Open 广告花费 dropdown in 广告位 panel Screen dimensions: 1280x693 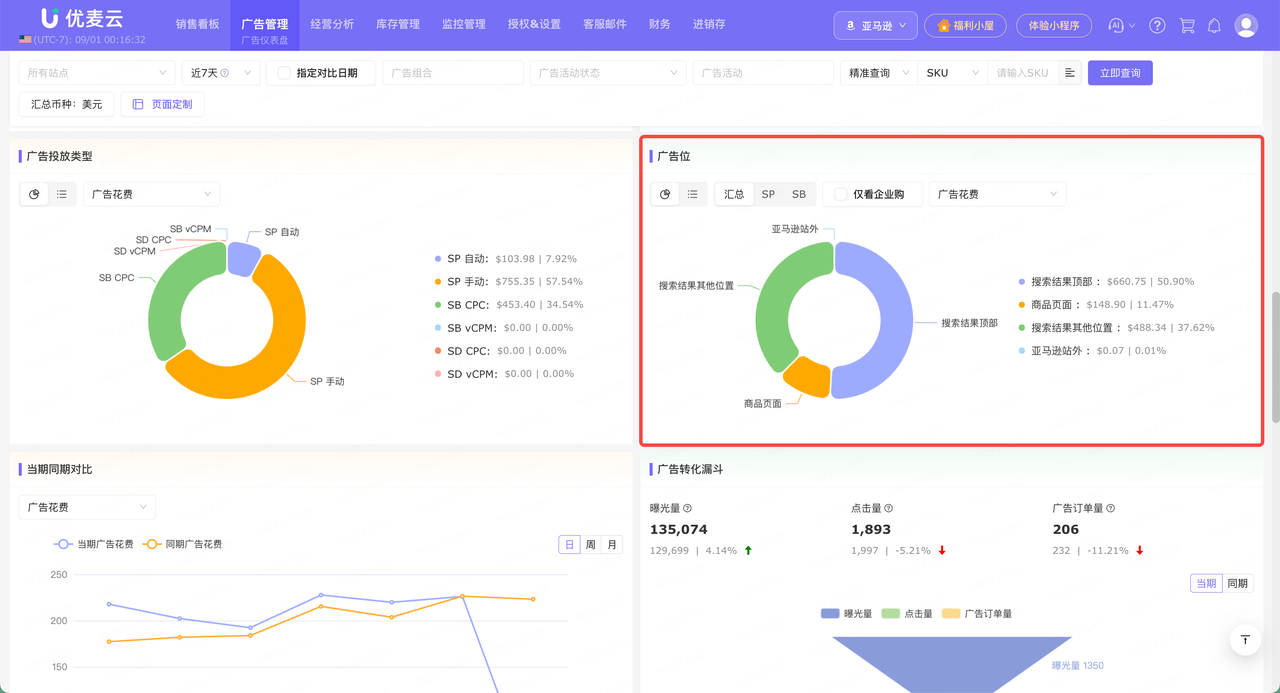(997, 194)
